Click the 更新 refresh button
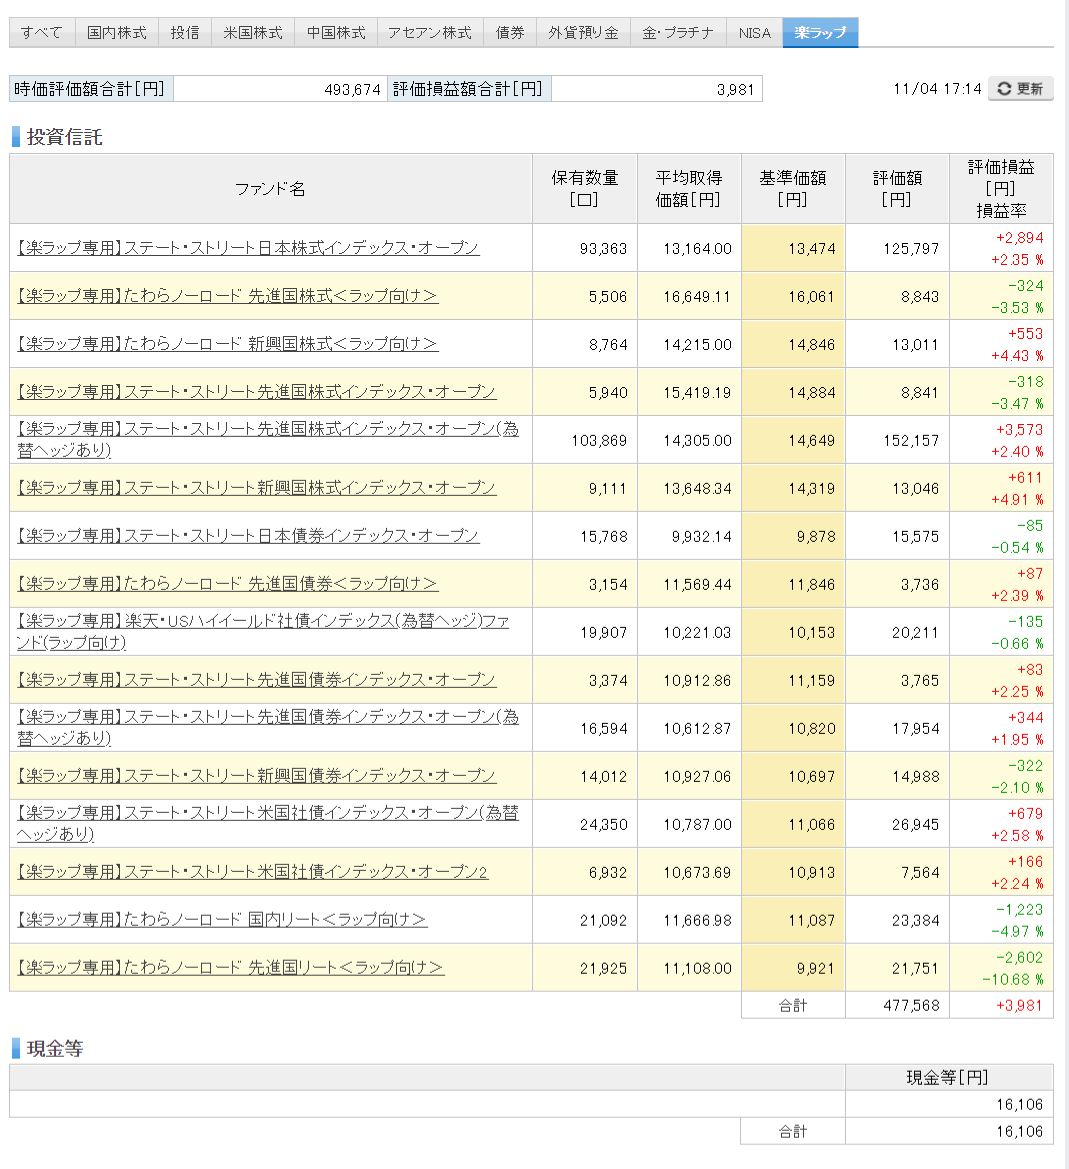This screenshot has height=1169, width=1069. tap(1020, 89)
